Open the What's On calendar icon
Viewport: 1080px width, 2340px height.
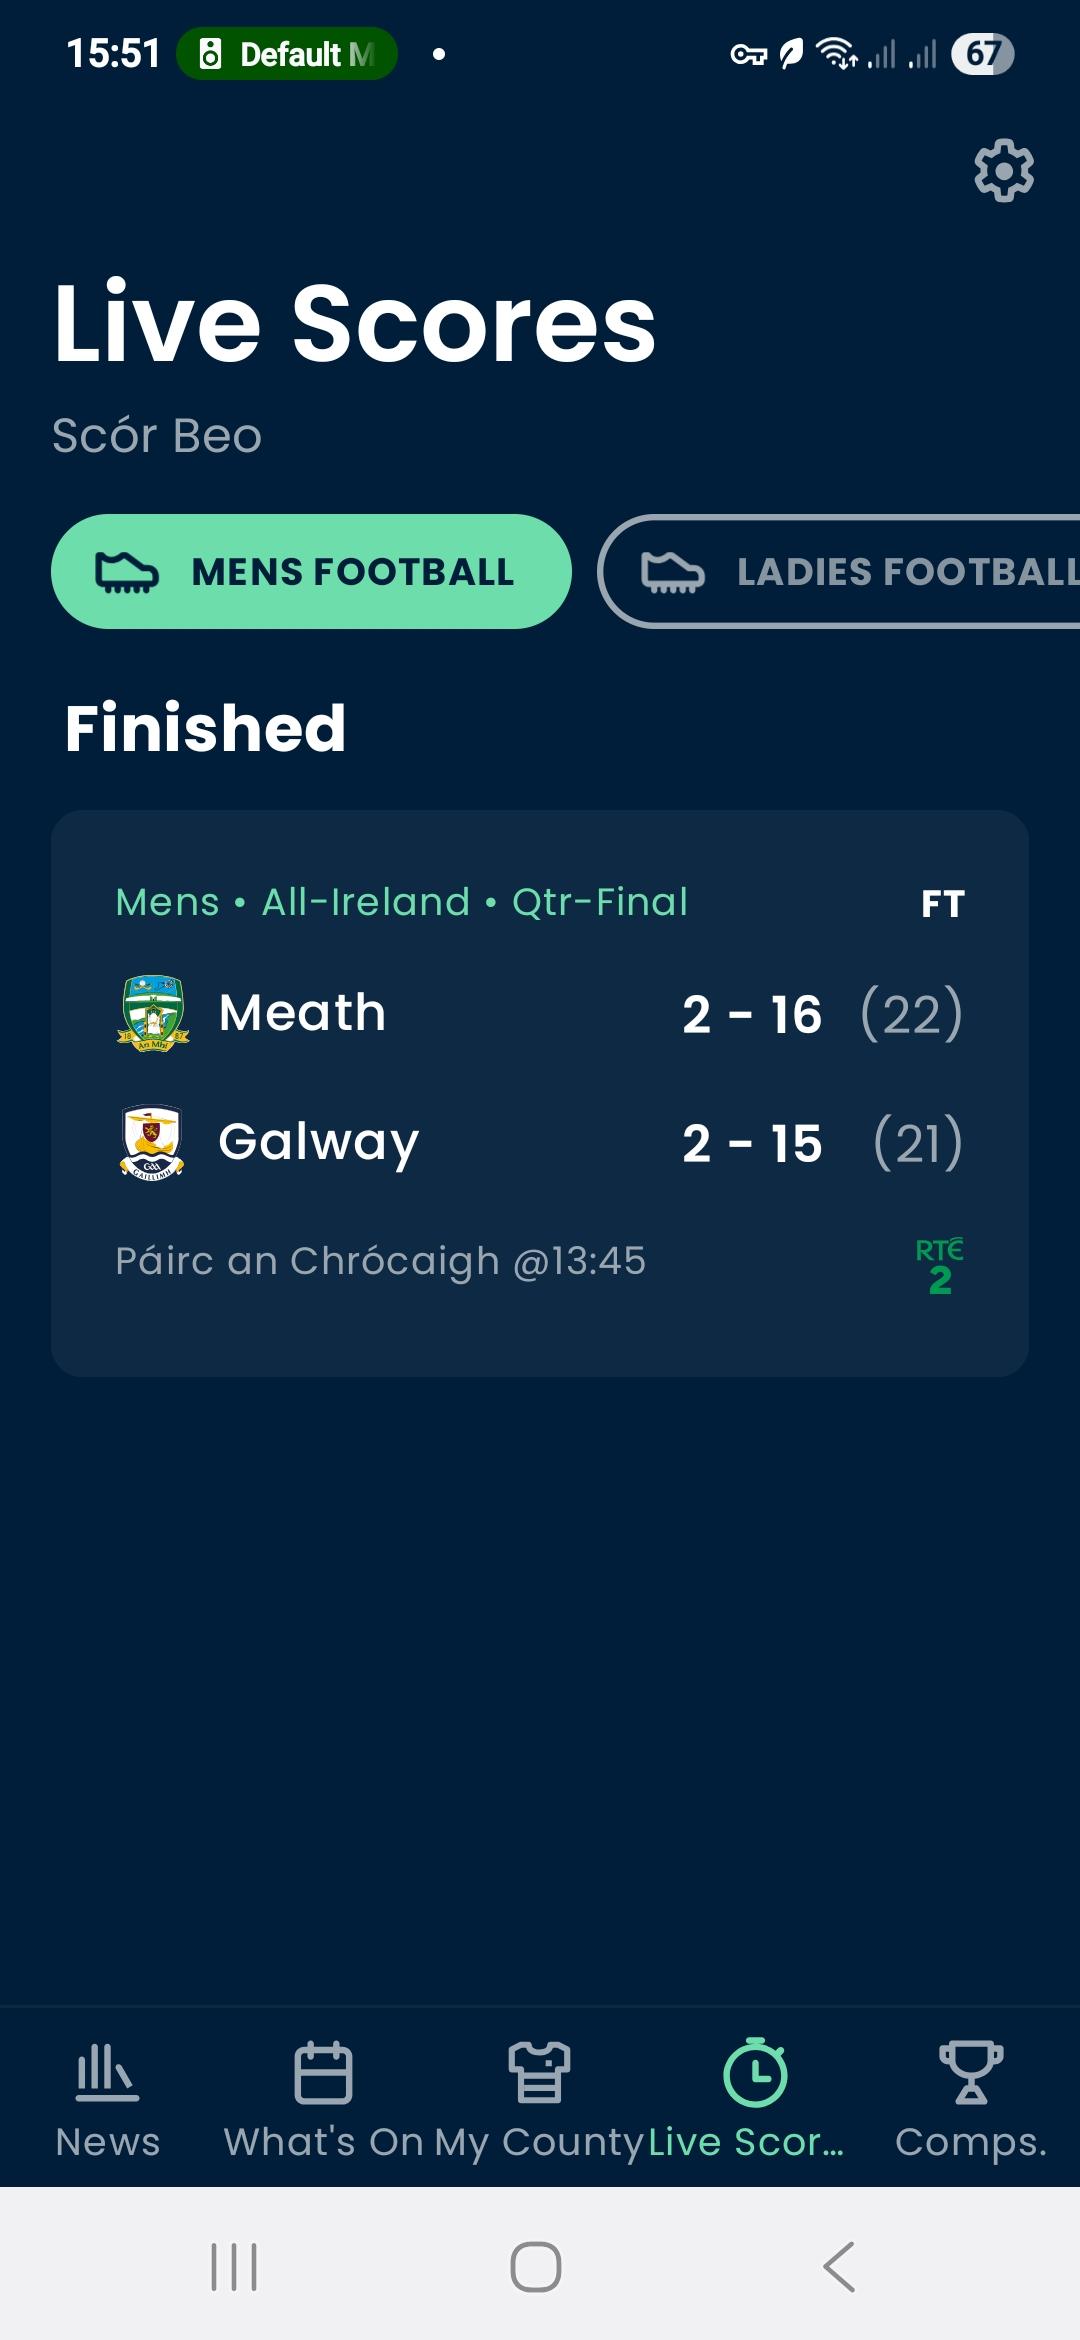click(323, 2072)
